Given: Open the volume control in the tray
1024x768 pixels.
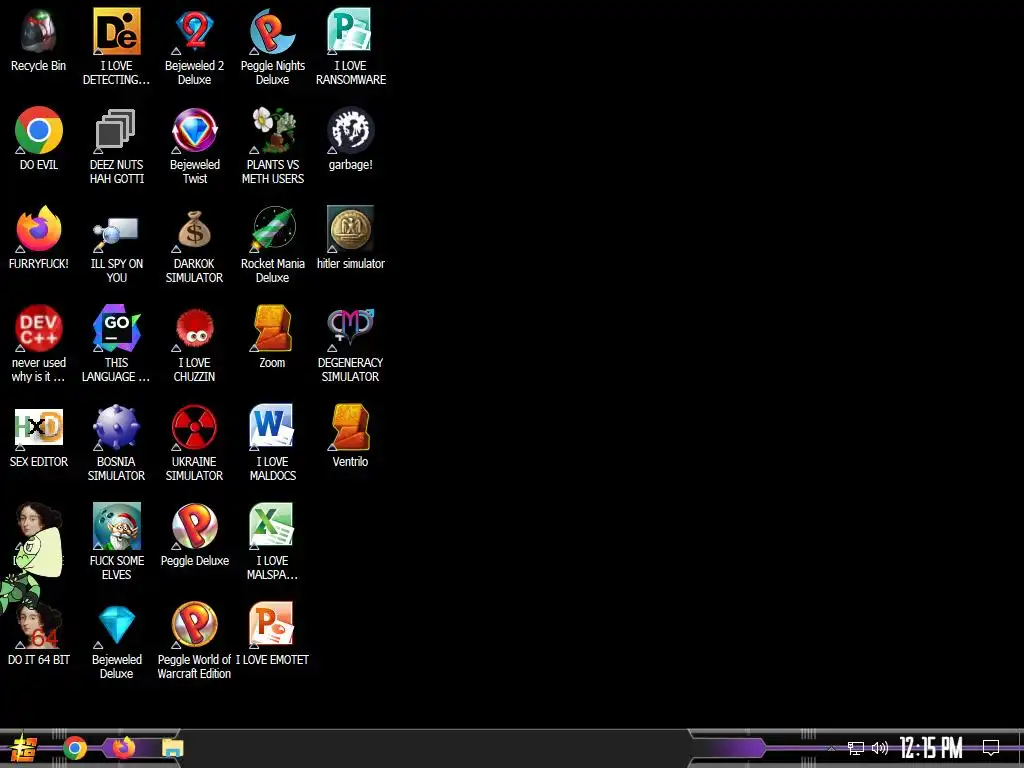Looking at the screenshot, I should (x=880, y=748).
